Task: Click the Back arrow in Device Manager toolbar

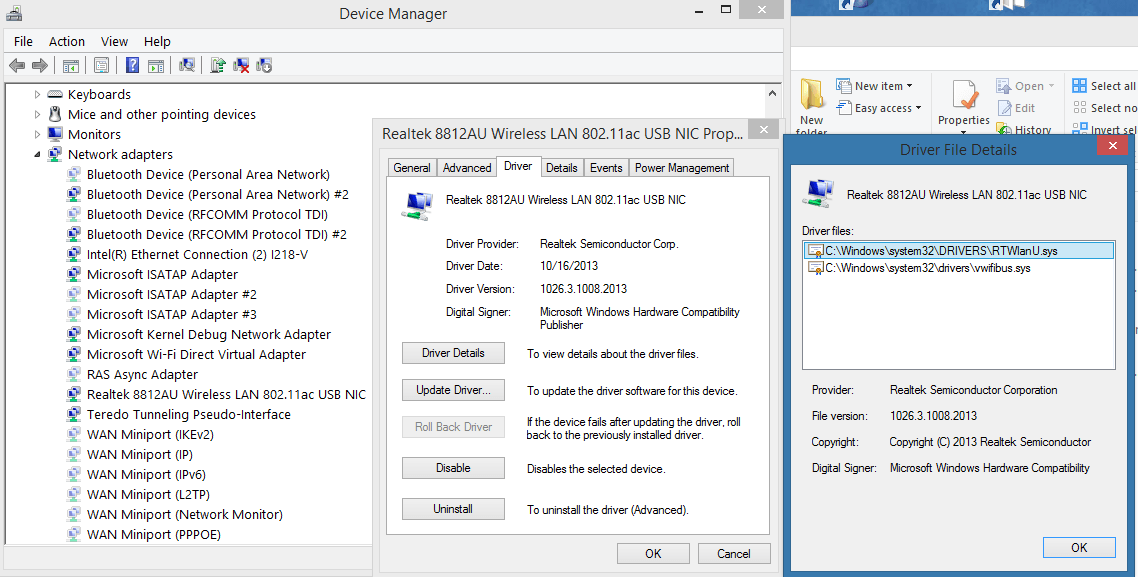Action: (17, 65)
